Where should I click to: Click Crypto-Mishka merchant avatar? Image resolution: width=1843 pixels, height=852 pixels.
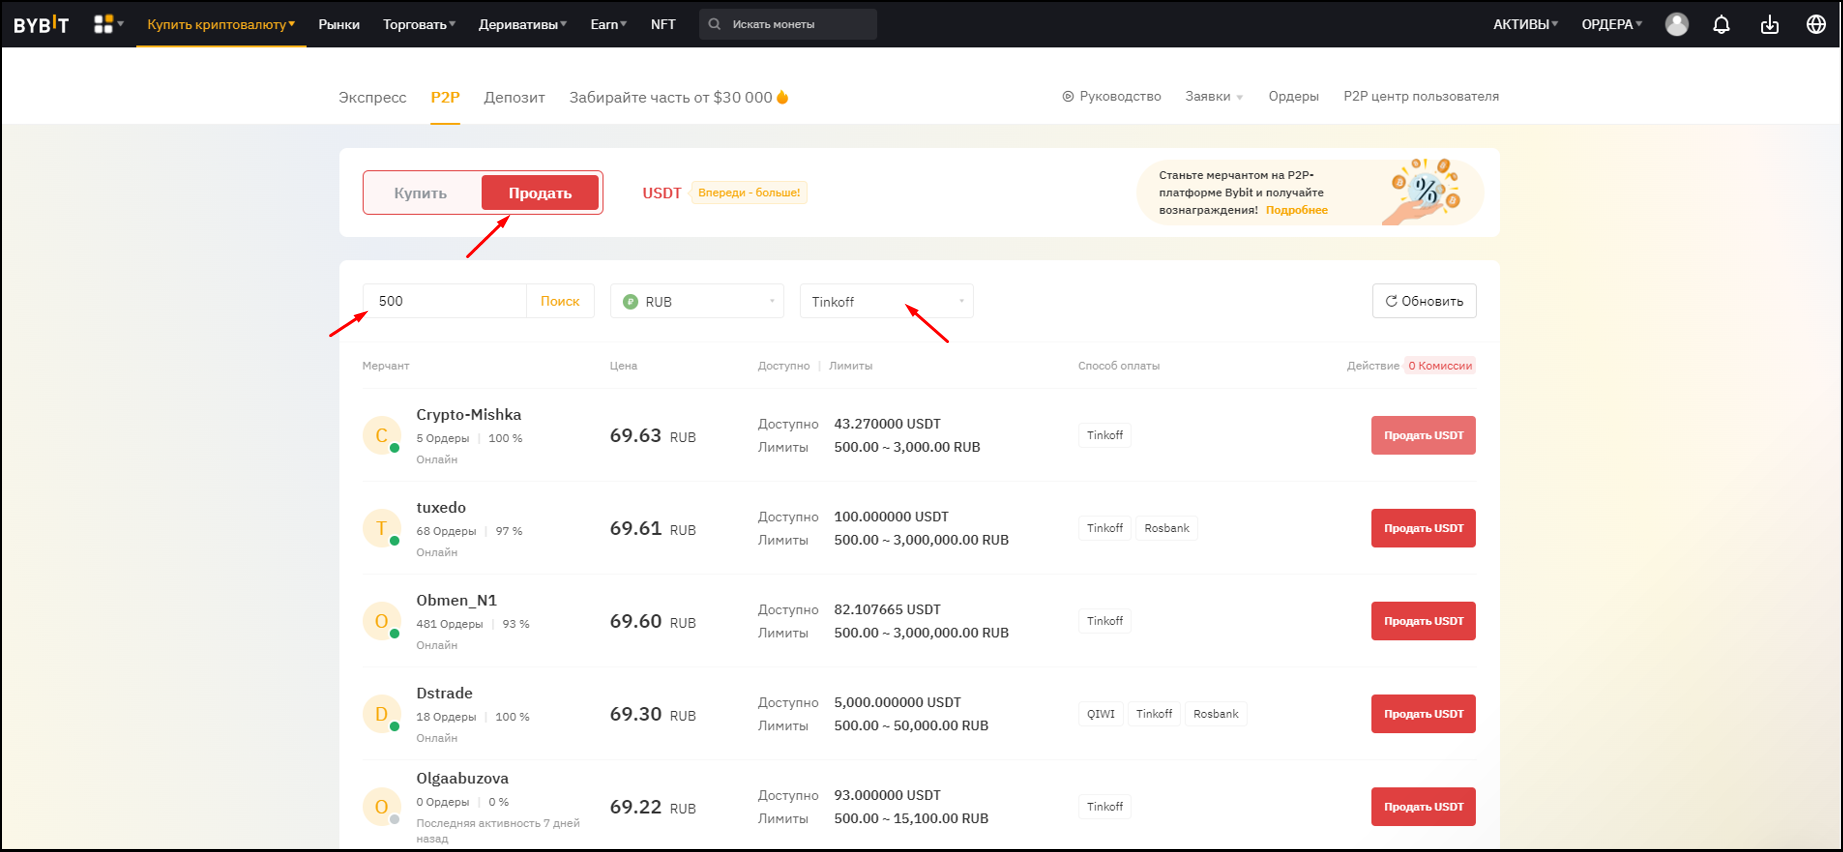pyautogui.click(x=382, y=435)
